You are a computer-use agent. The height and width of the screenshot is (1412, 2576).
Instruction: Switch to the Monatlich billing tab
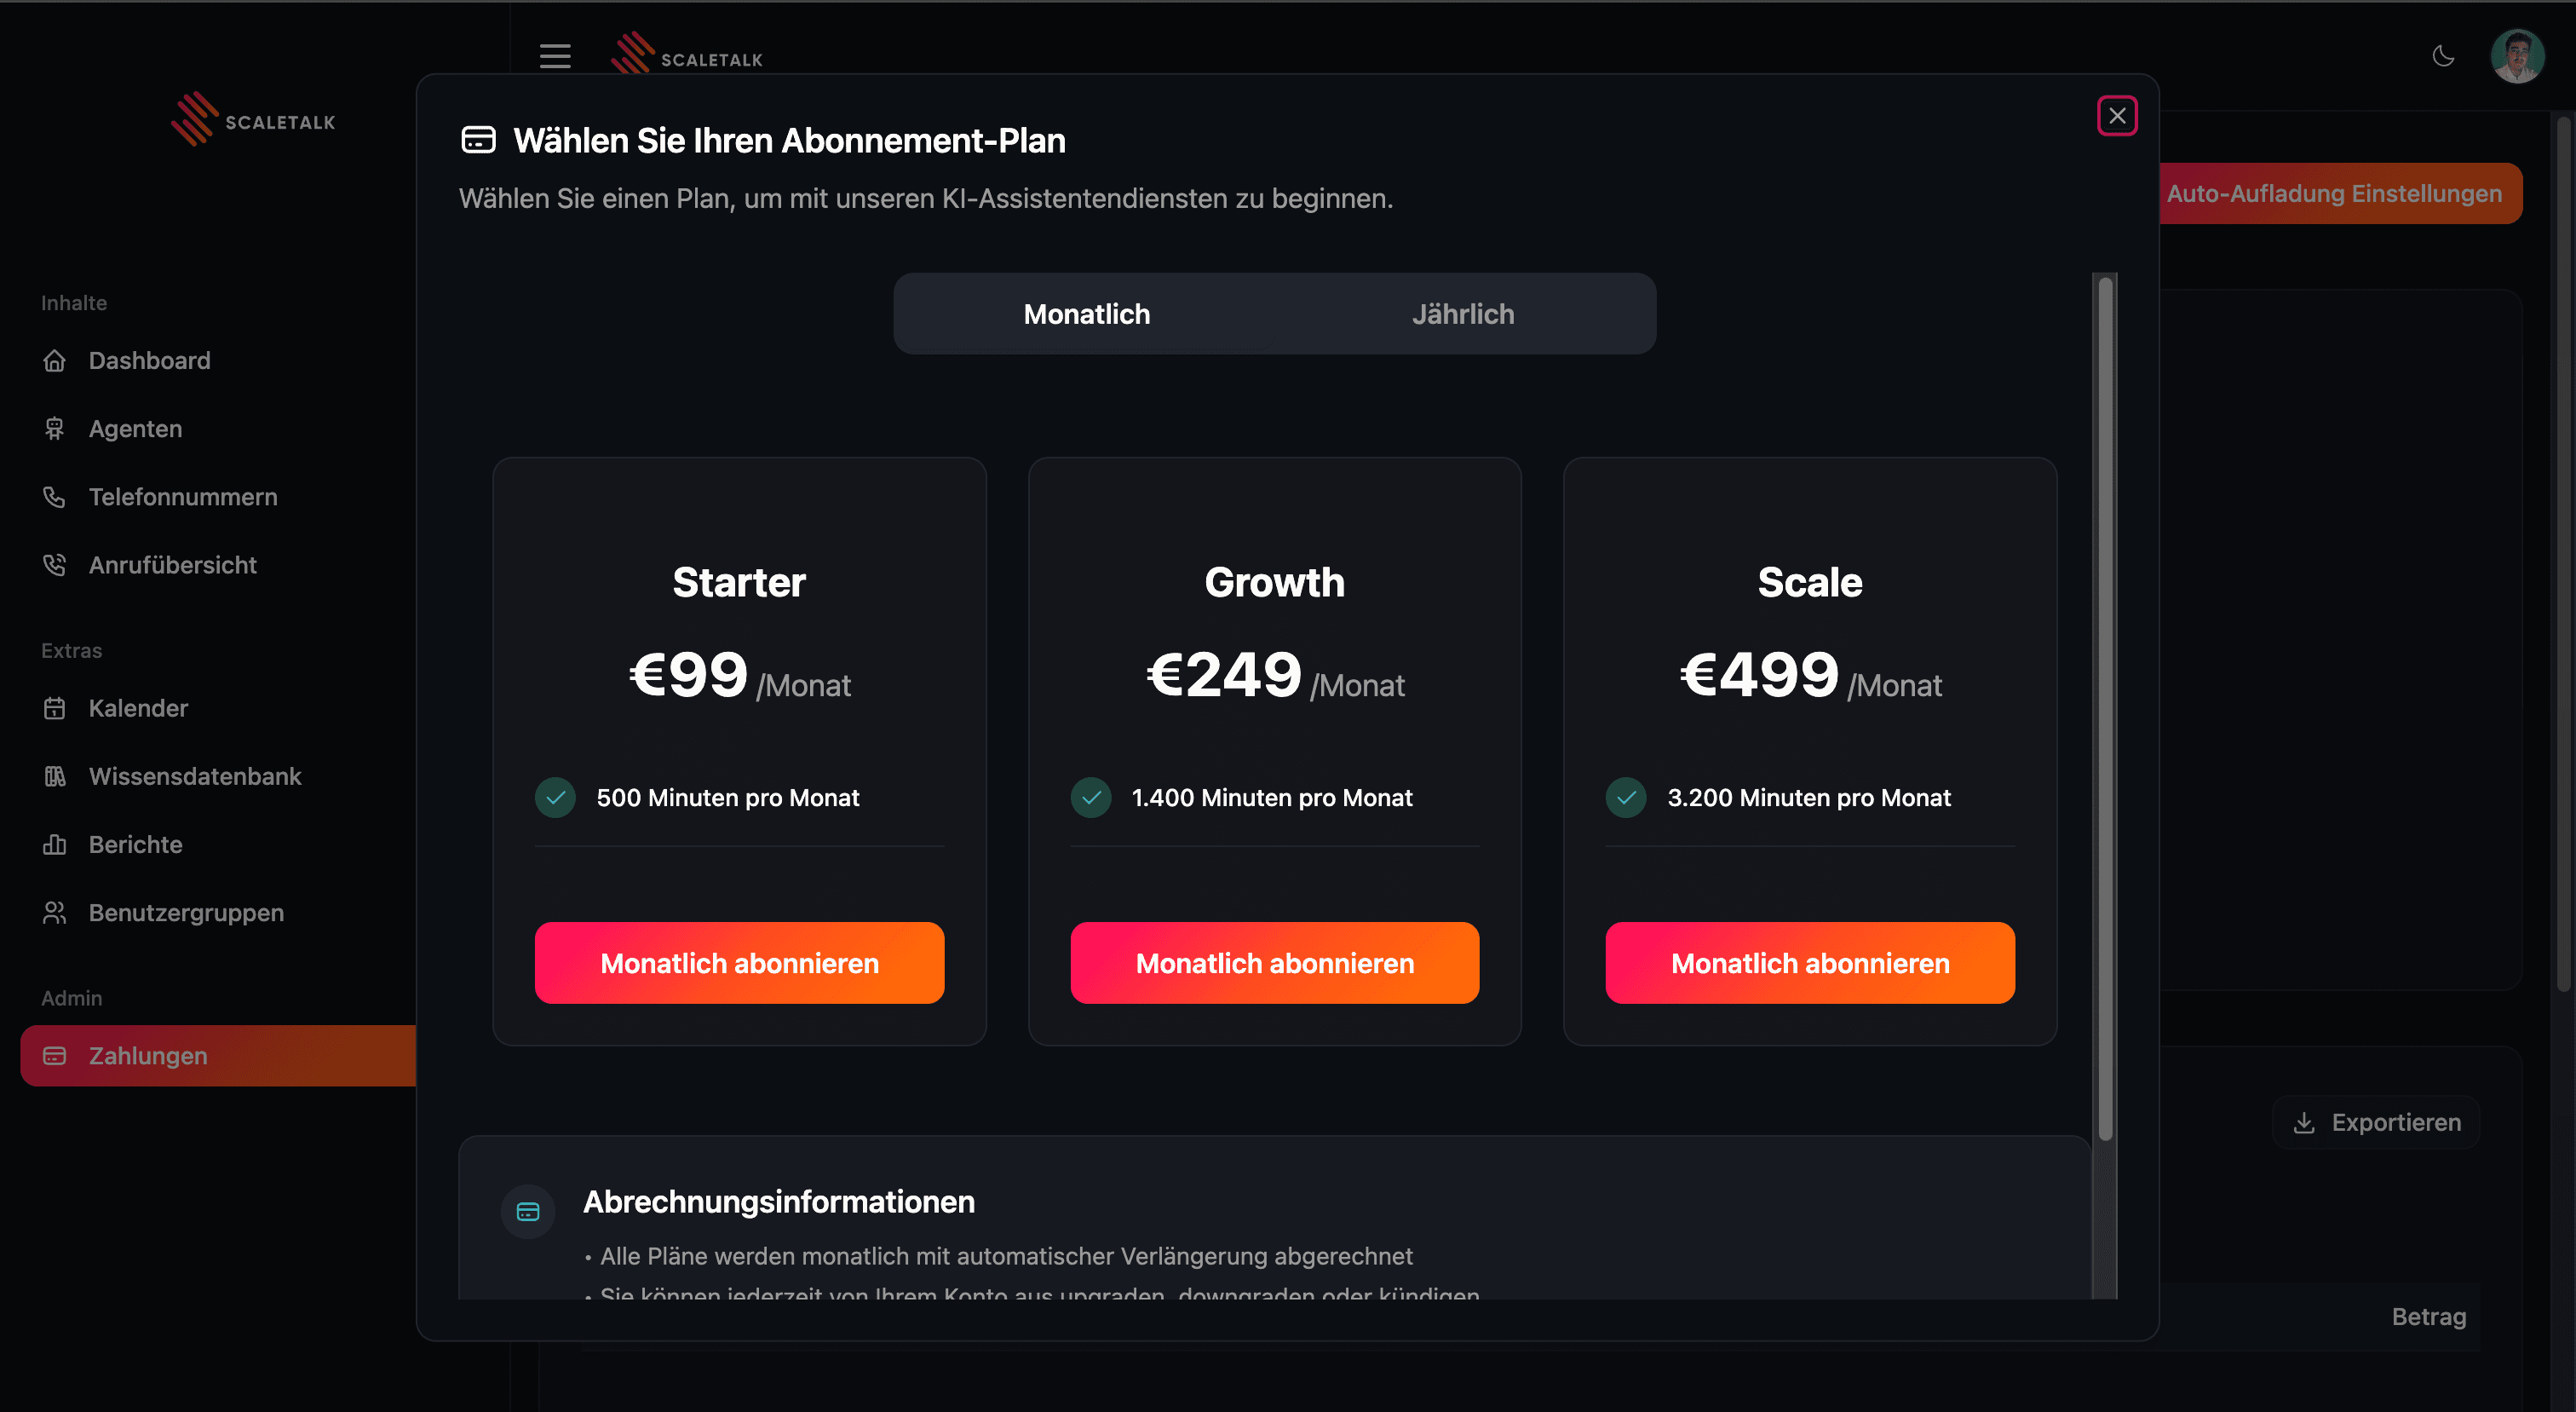tap(1086, 314)
